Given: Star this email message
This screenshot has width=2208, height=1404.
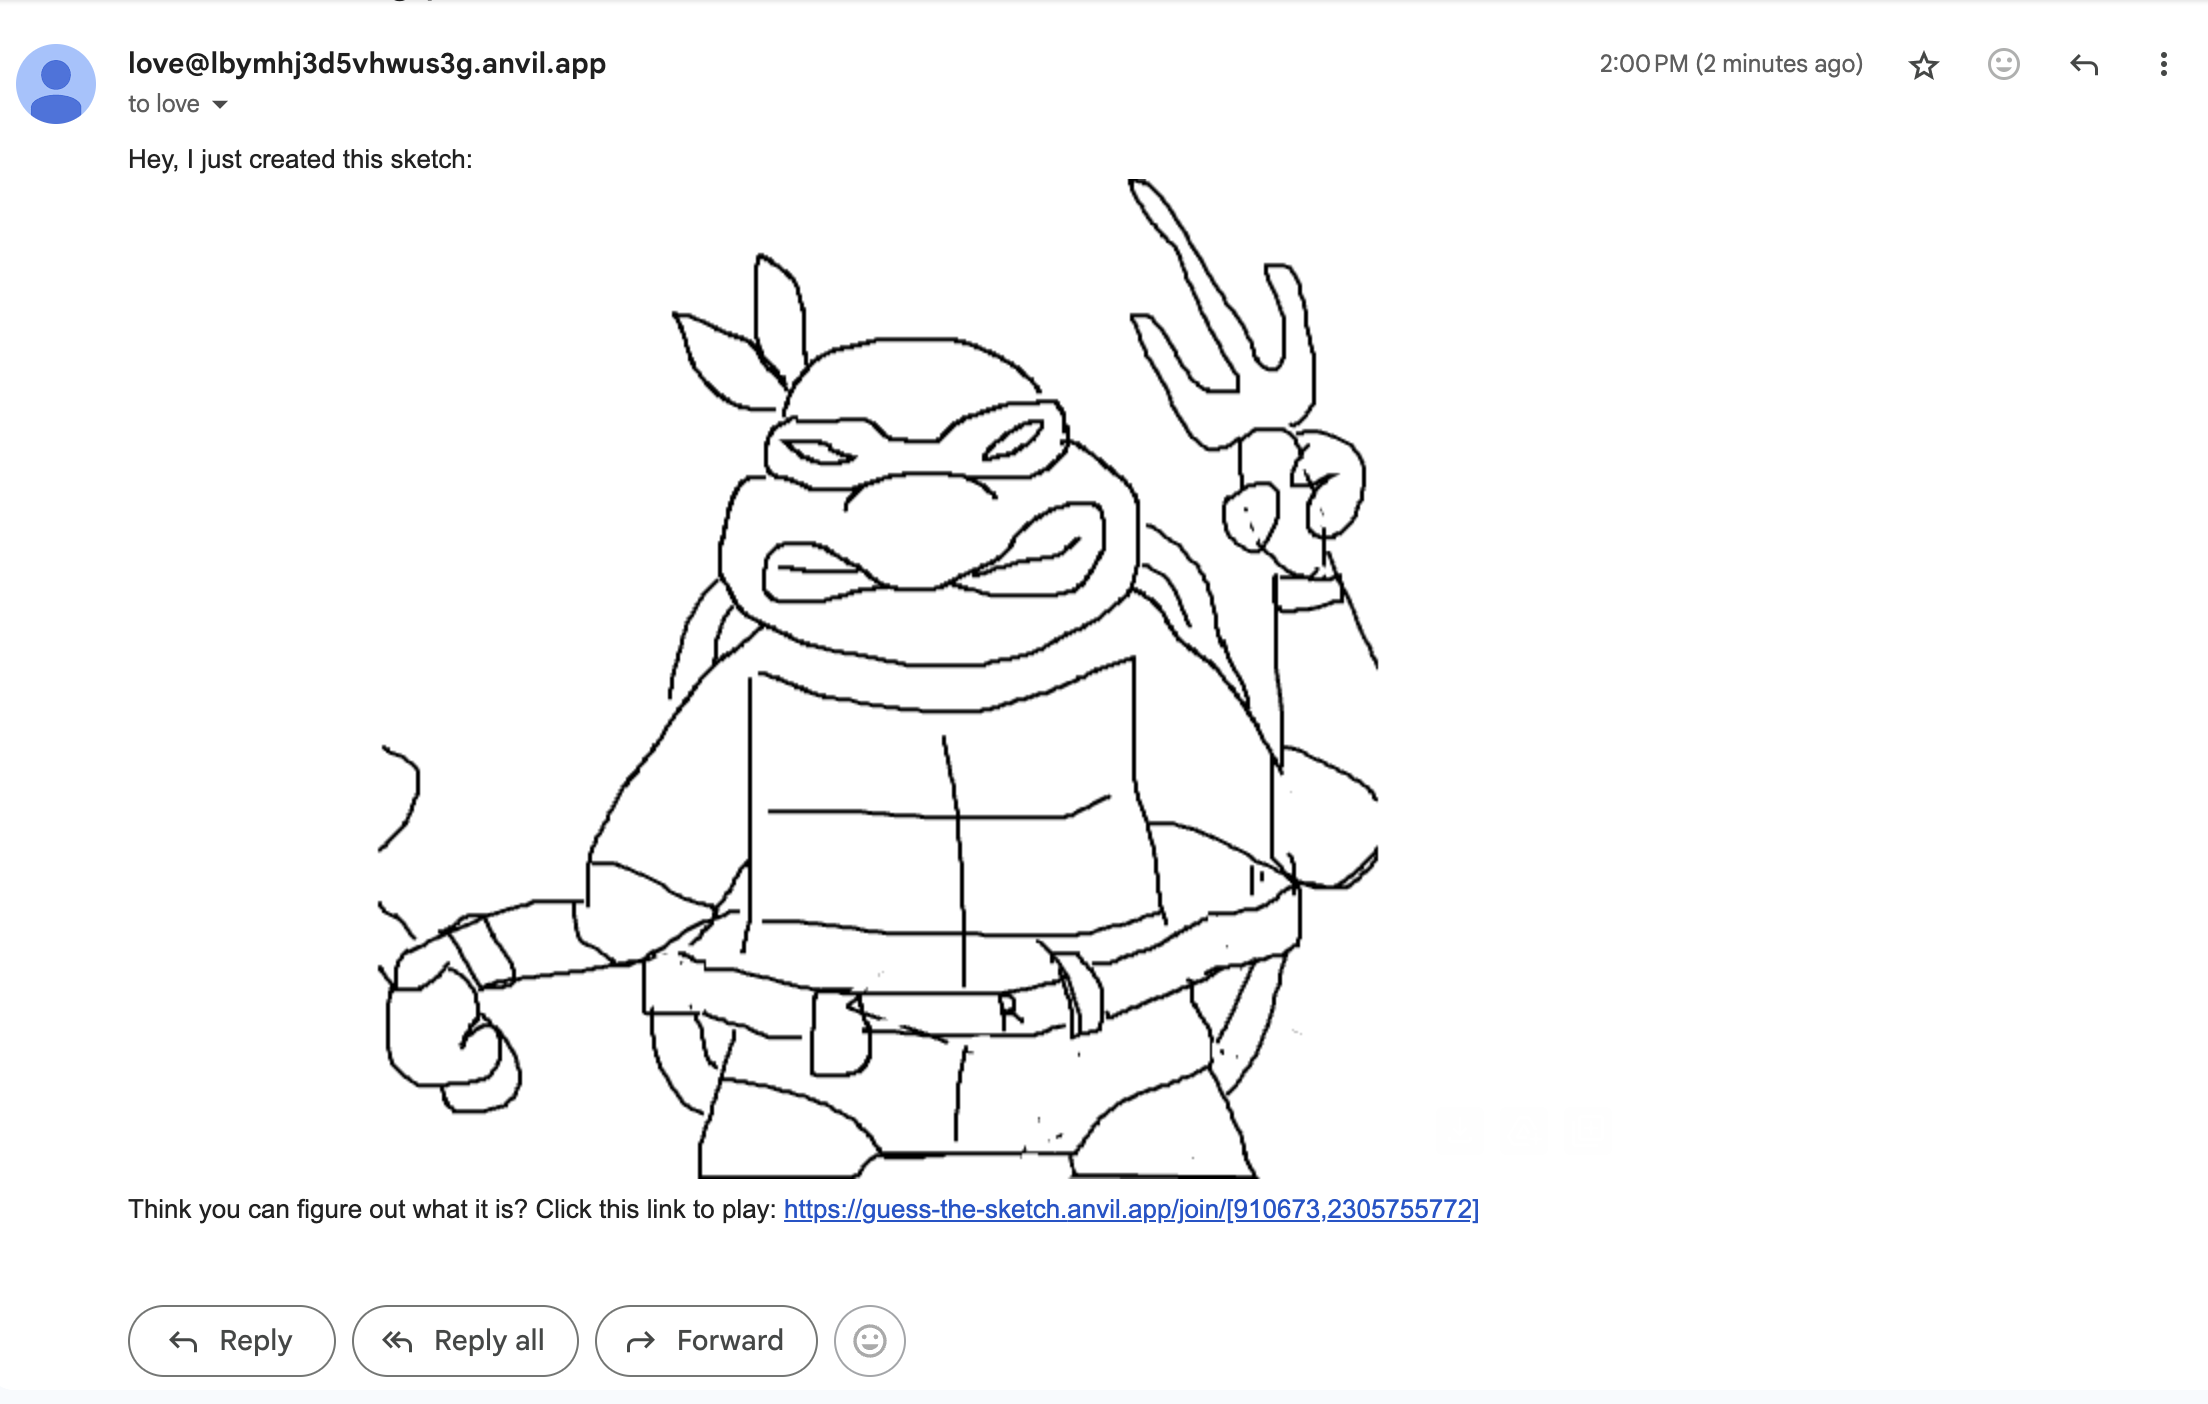Looking at the screenshot, I should (1923, 66).
